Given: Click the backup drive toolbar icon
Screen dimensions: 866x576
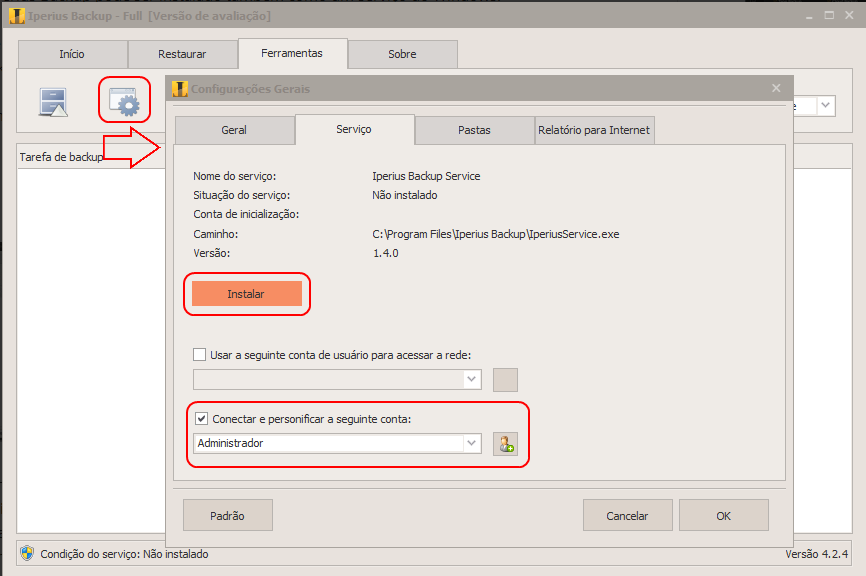Looking at the screenshot, I should 53,102.
